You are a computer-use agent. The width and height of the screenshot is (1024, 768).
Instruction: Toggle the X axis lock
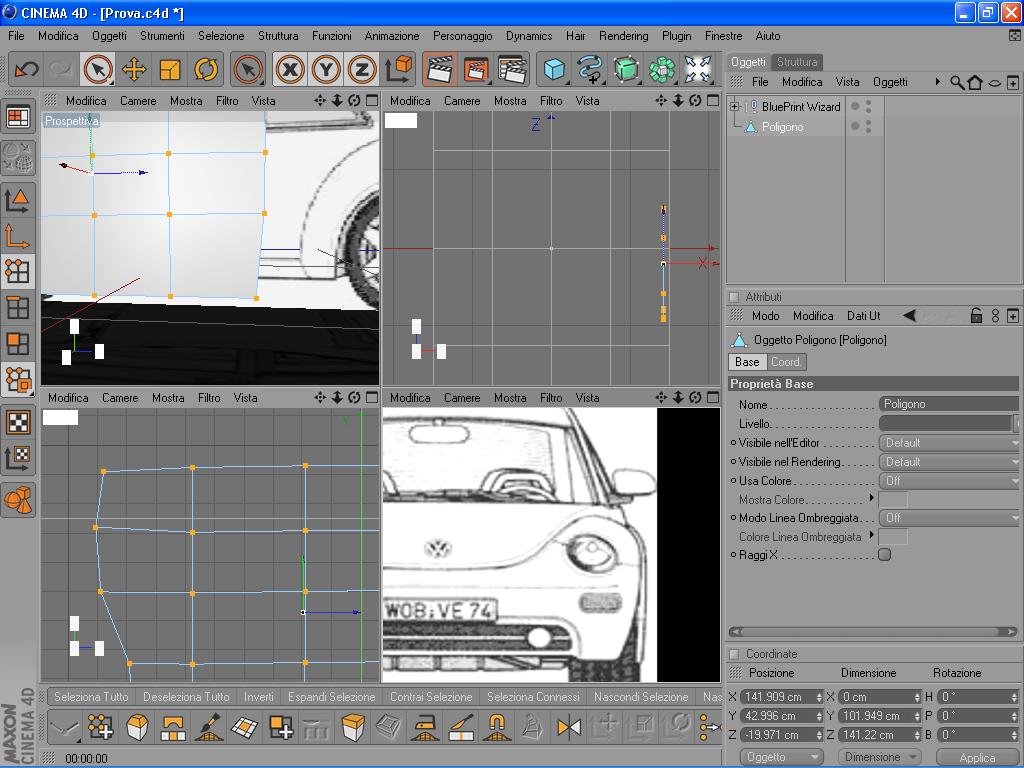tap(290, 69)
